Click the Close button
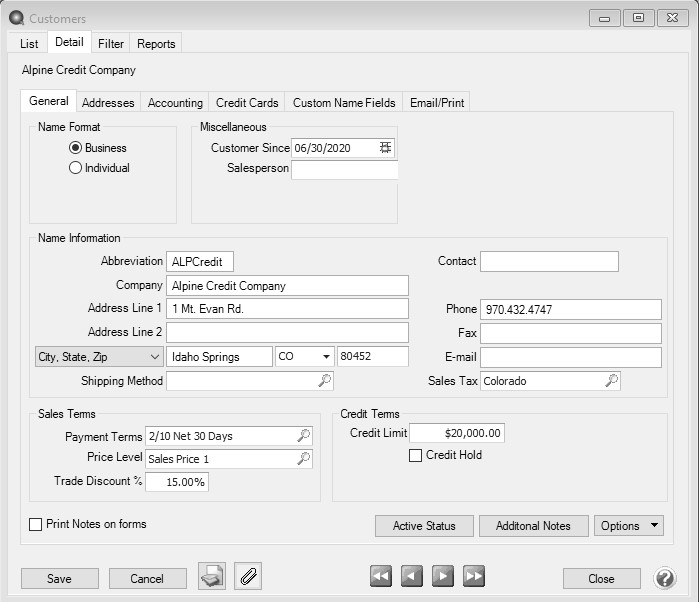 pyautogui.click(x=601, y=578)
